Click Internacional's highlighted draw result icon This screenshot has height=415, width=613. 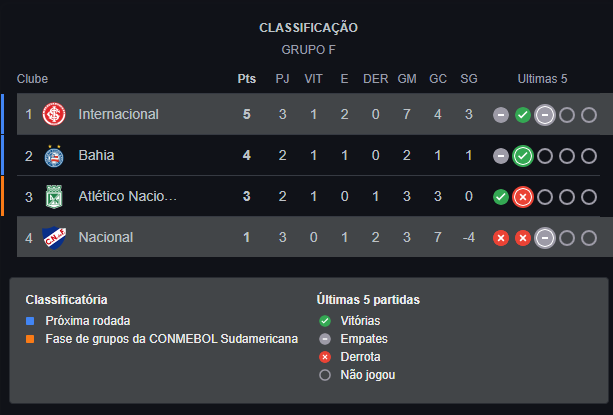545,115
